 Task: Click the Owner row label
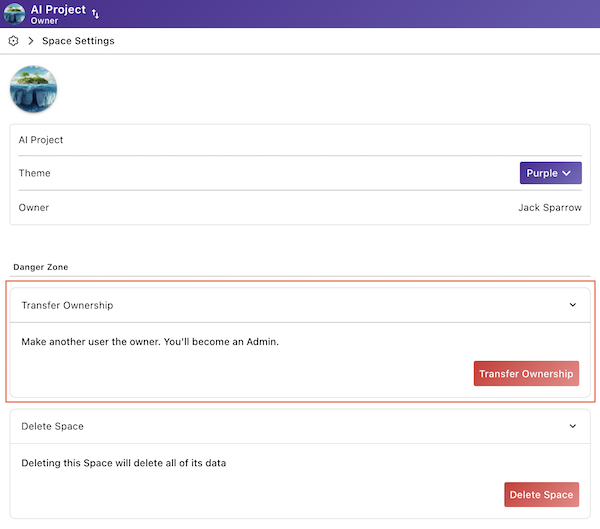[33, 207]
